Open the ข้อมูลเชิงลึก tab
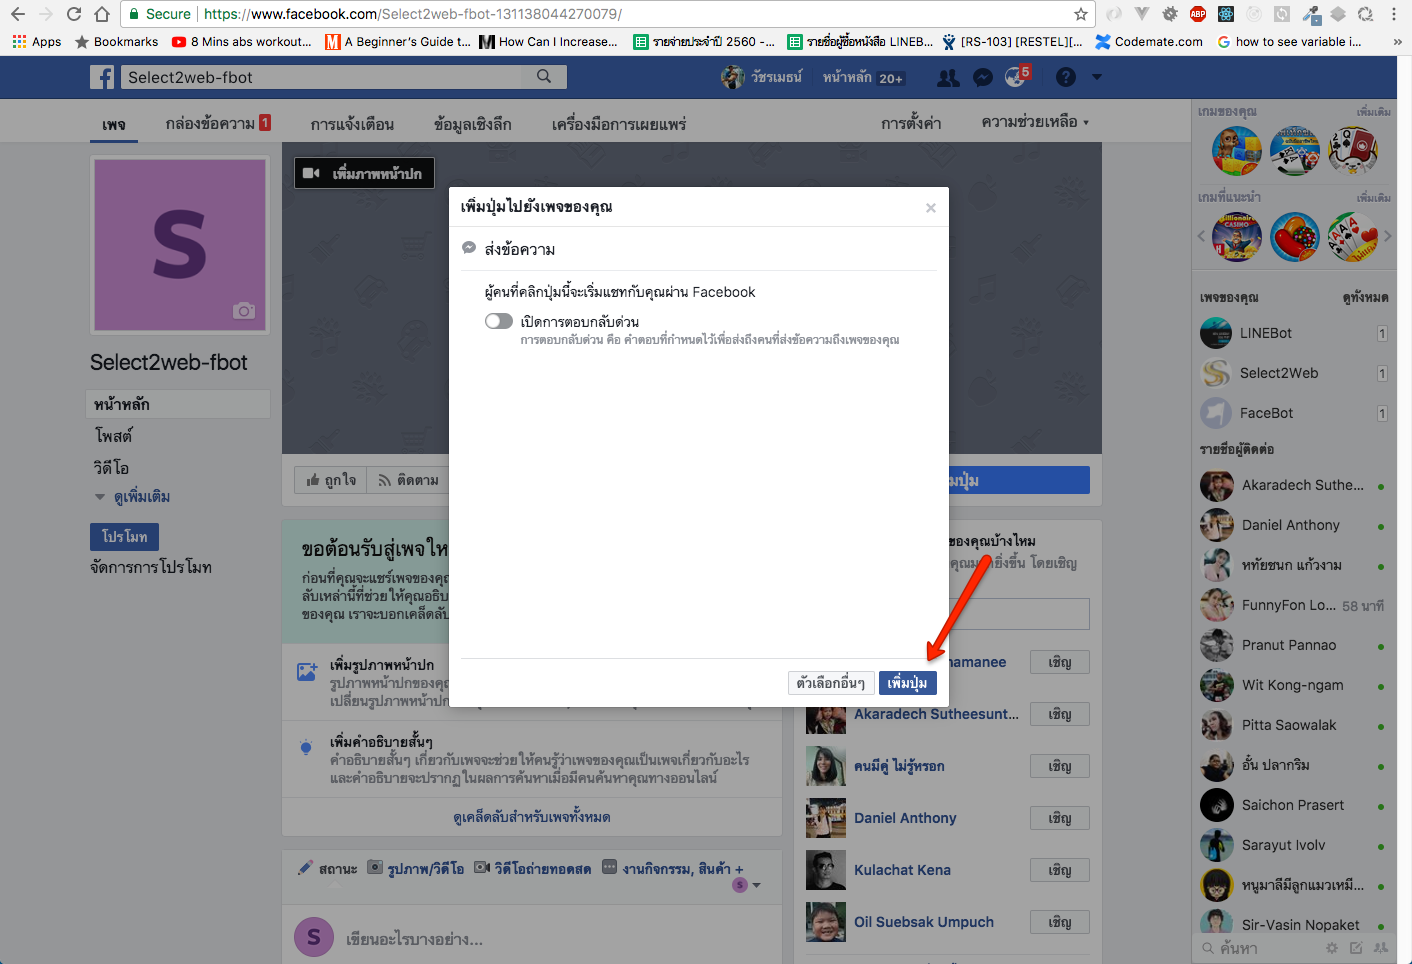The height and width of the screenshot is (964, 1412). point(473,124)
